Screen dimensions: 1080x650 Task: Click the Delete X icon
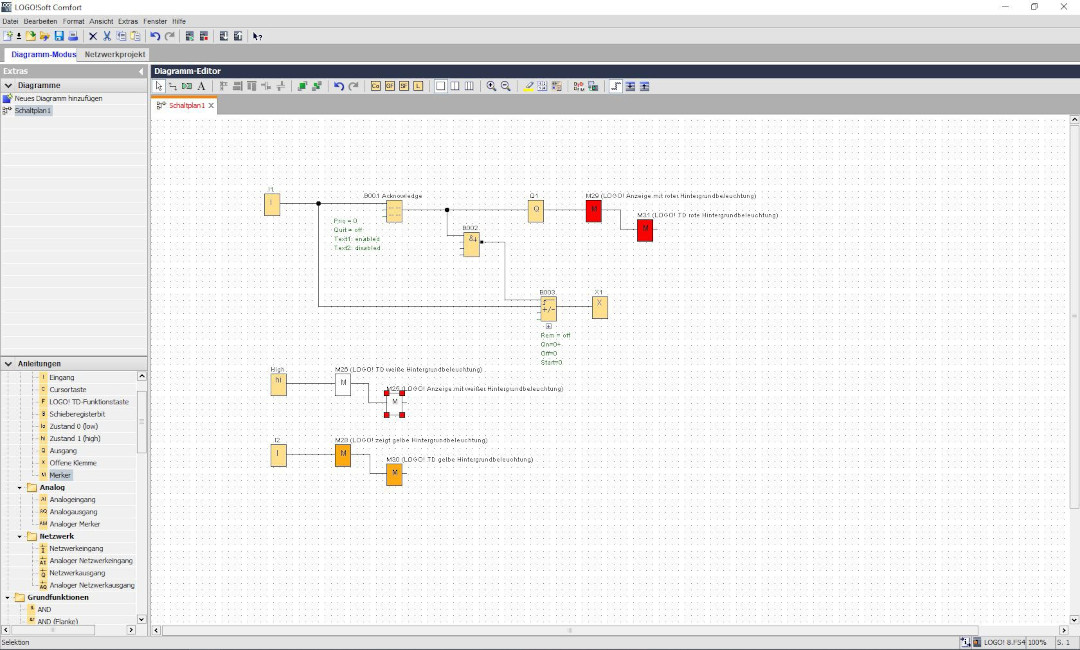[x=93, y=36]
